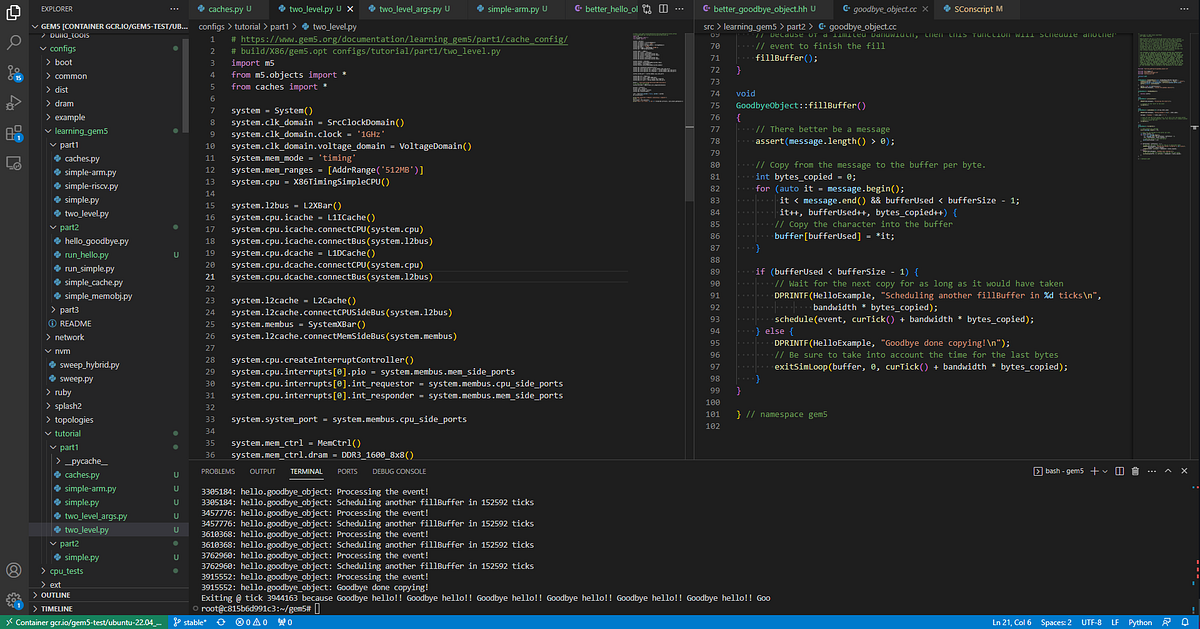Click the two_level.py editor minimap
The width and height of the screenshot is (1200, 629).
tap(656, 65)
